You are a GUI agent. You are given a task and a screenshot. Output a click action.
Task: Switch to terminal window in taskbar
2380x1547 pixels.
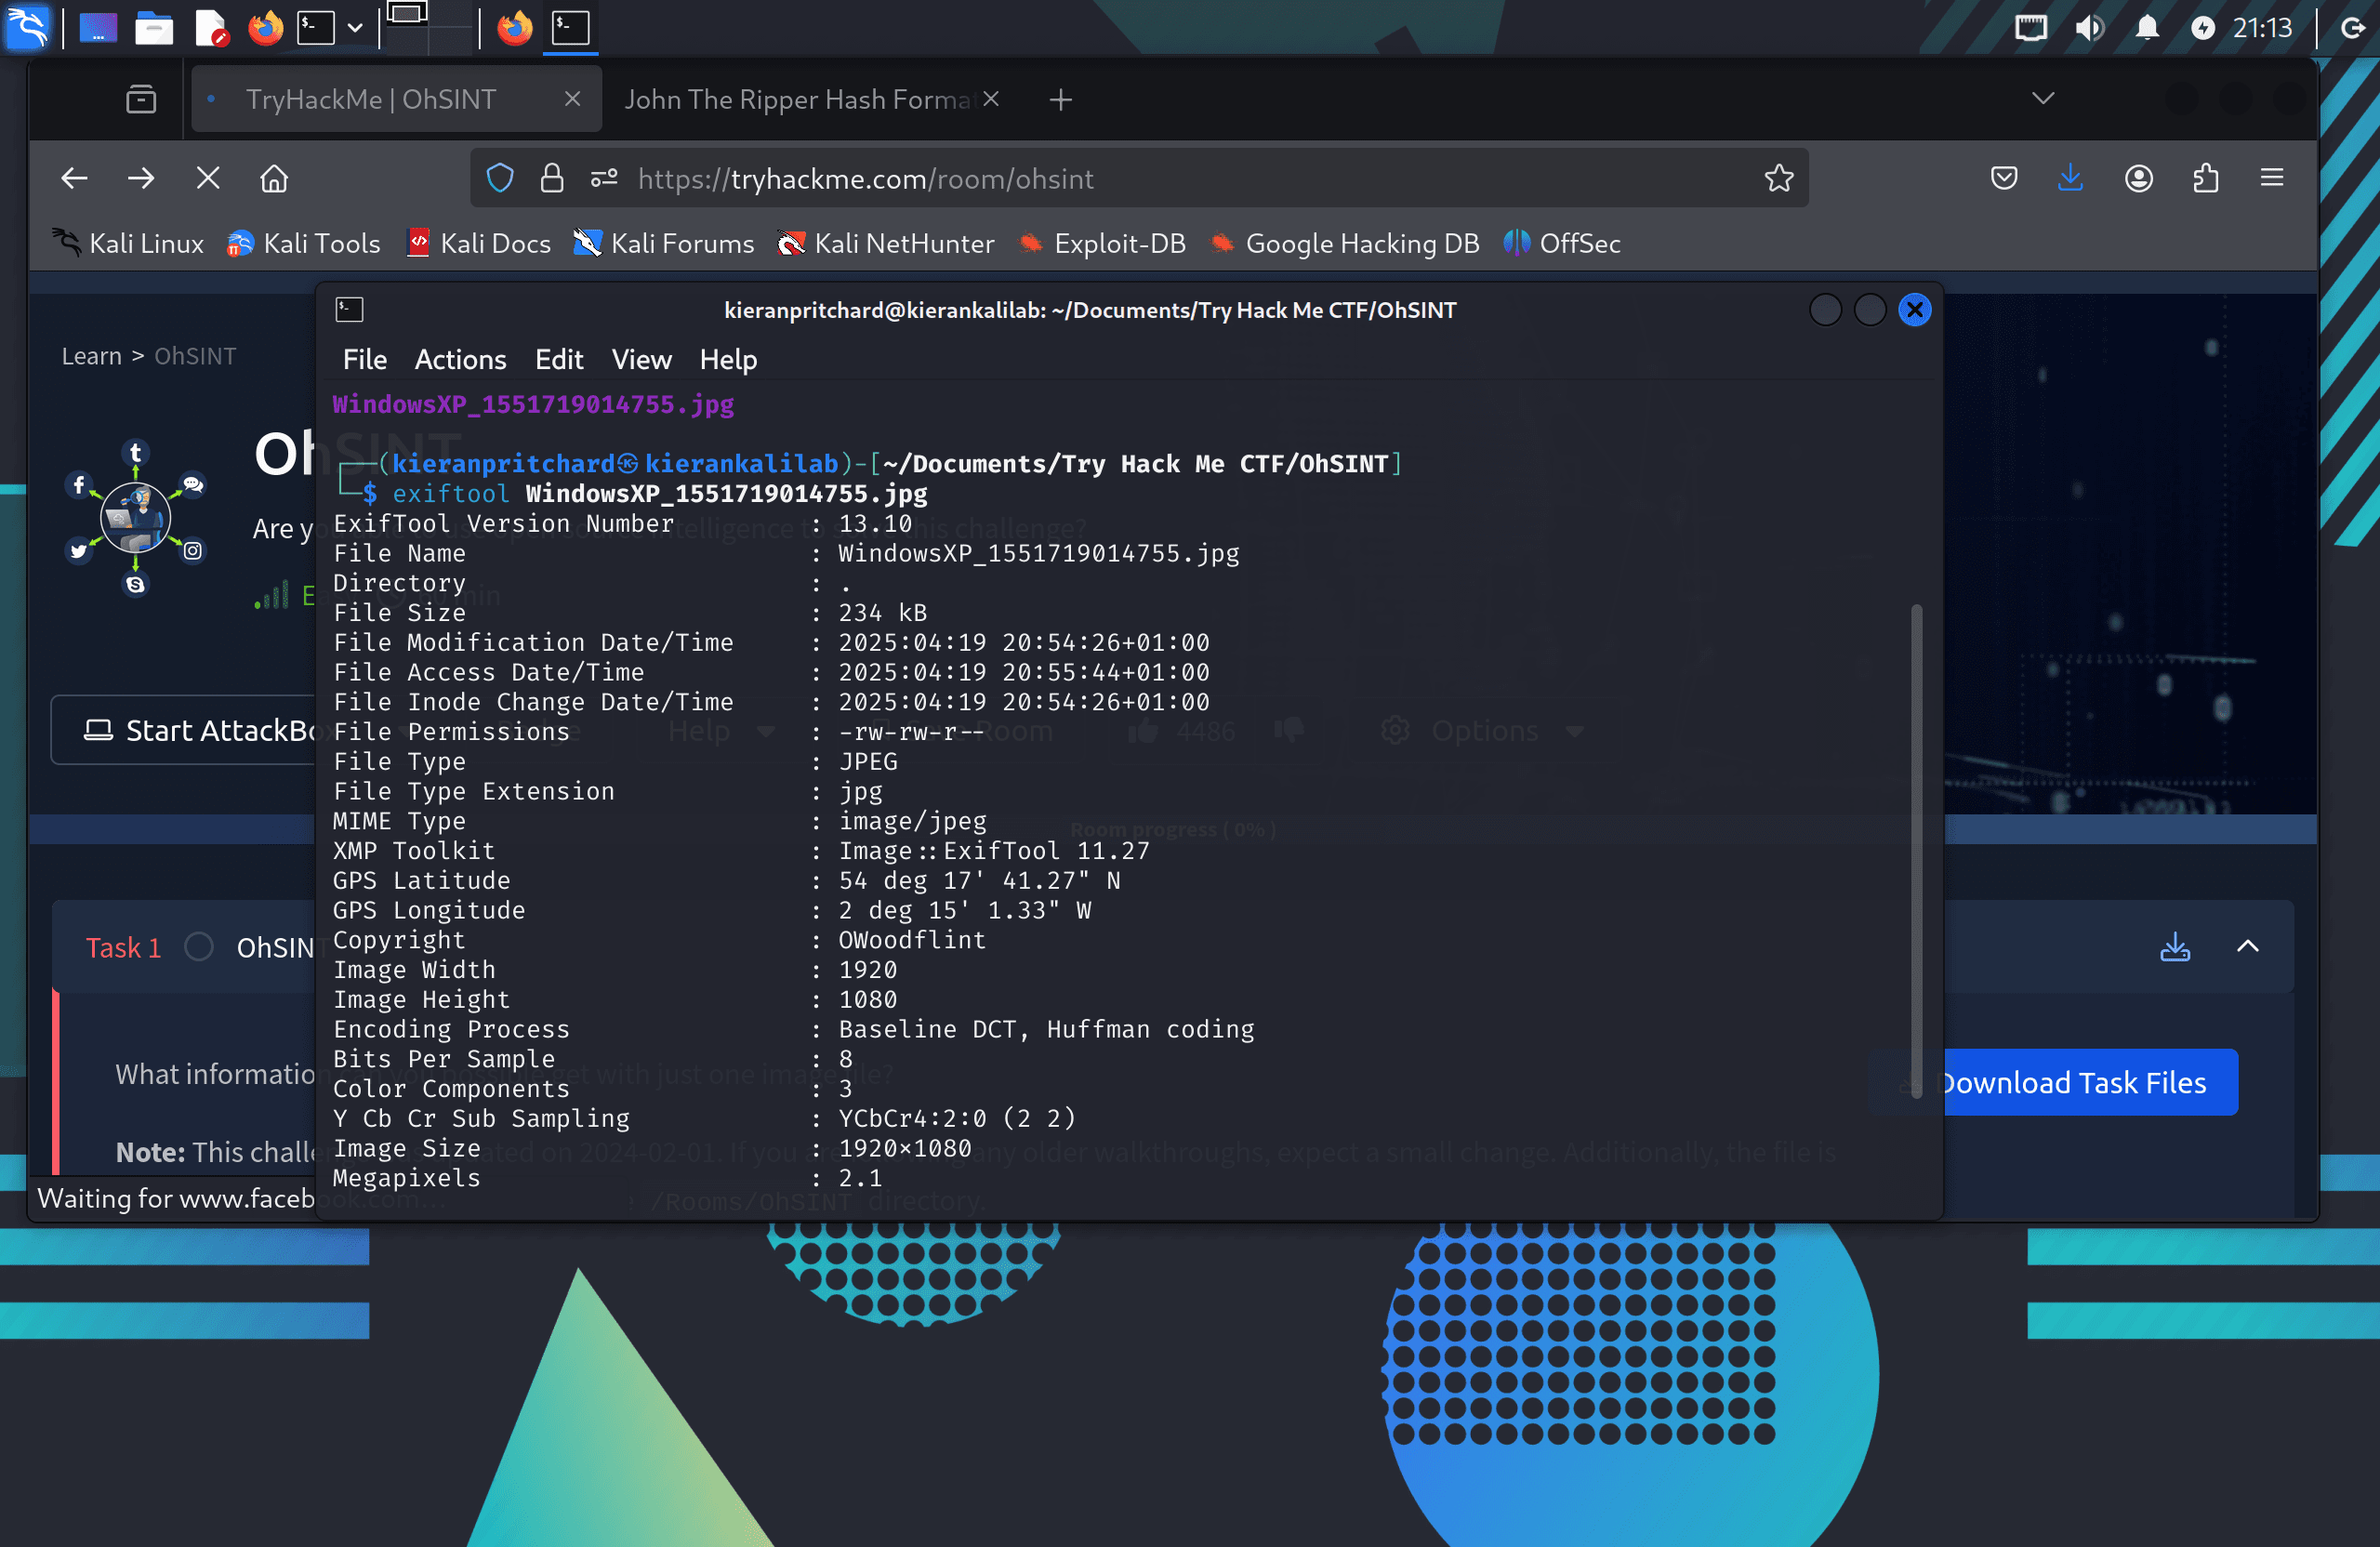tap(571, 27)
